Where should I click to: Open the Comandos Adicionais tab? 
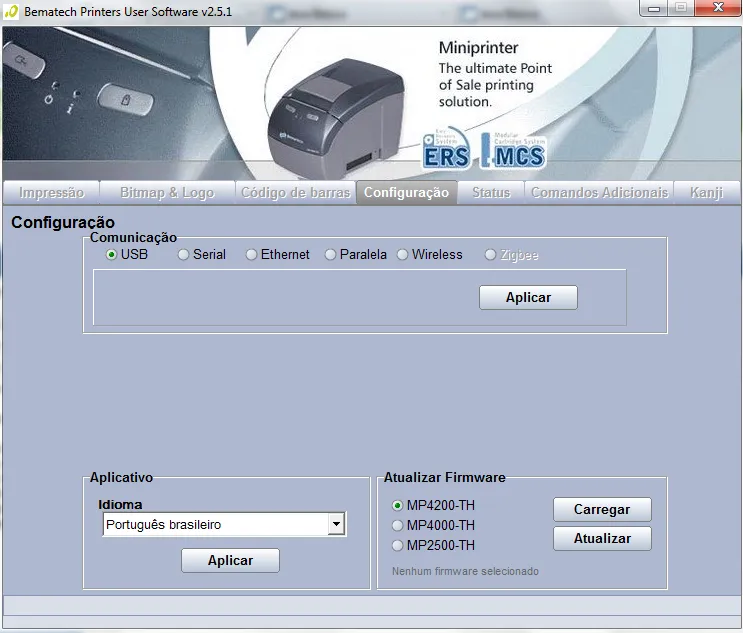(599, 192)
